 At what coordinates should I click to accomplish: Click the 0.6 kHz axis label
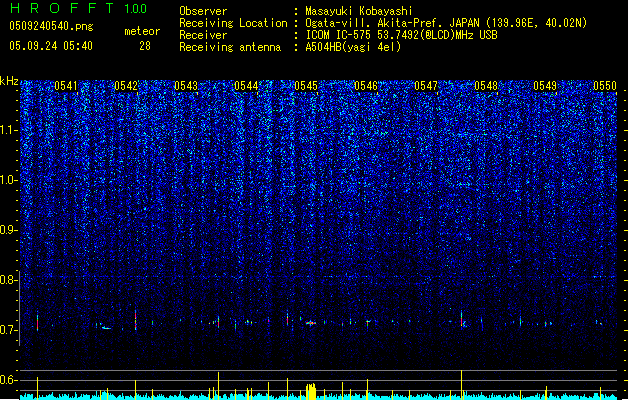9,380
